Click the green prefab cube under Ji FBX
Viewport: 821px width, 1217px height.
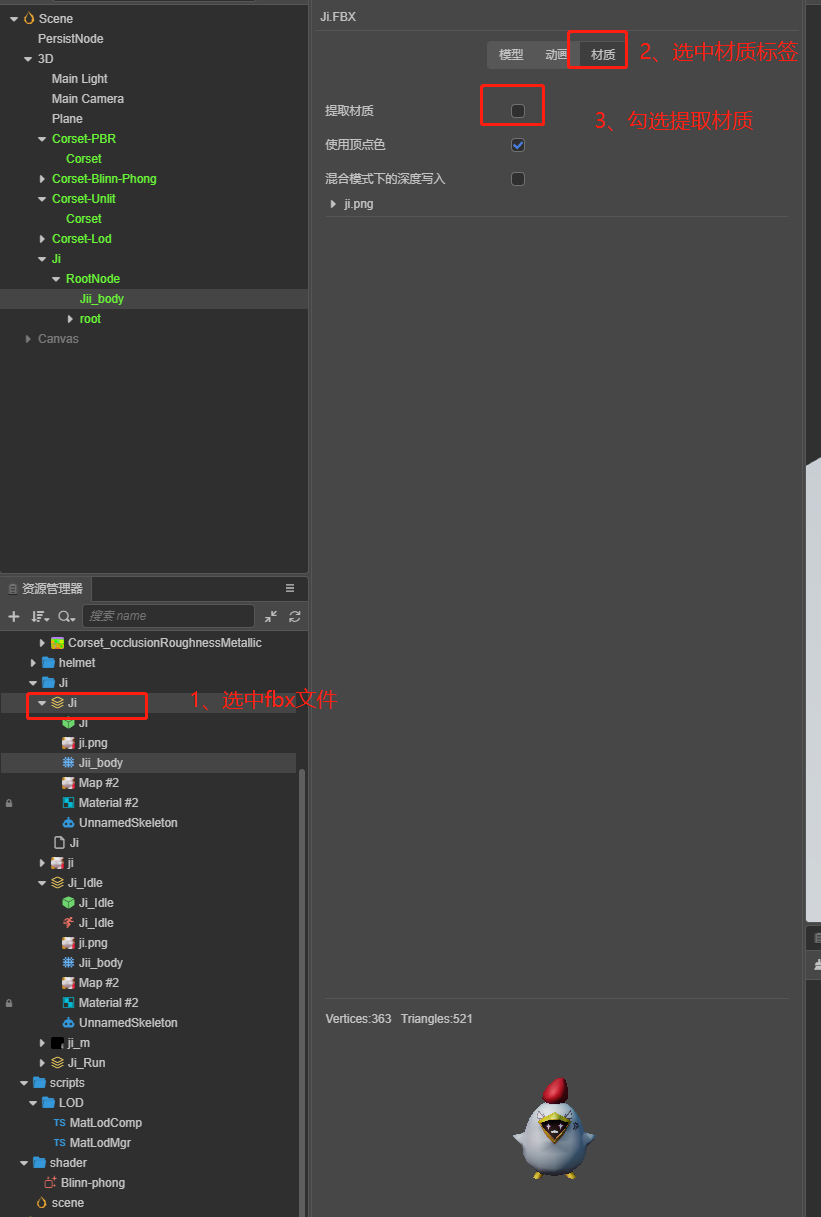coord(68,722)
